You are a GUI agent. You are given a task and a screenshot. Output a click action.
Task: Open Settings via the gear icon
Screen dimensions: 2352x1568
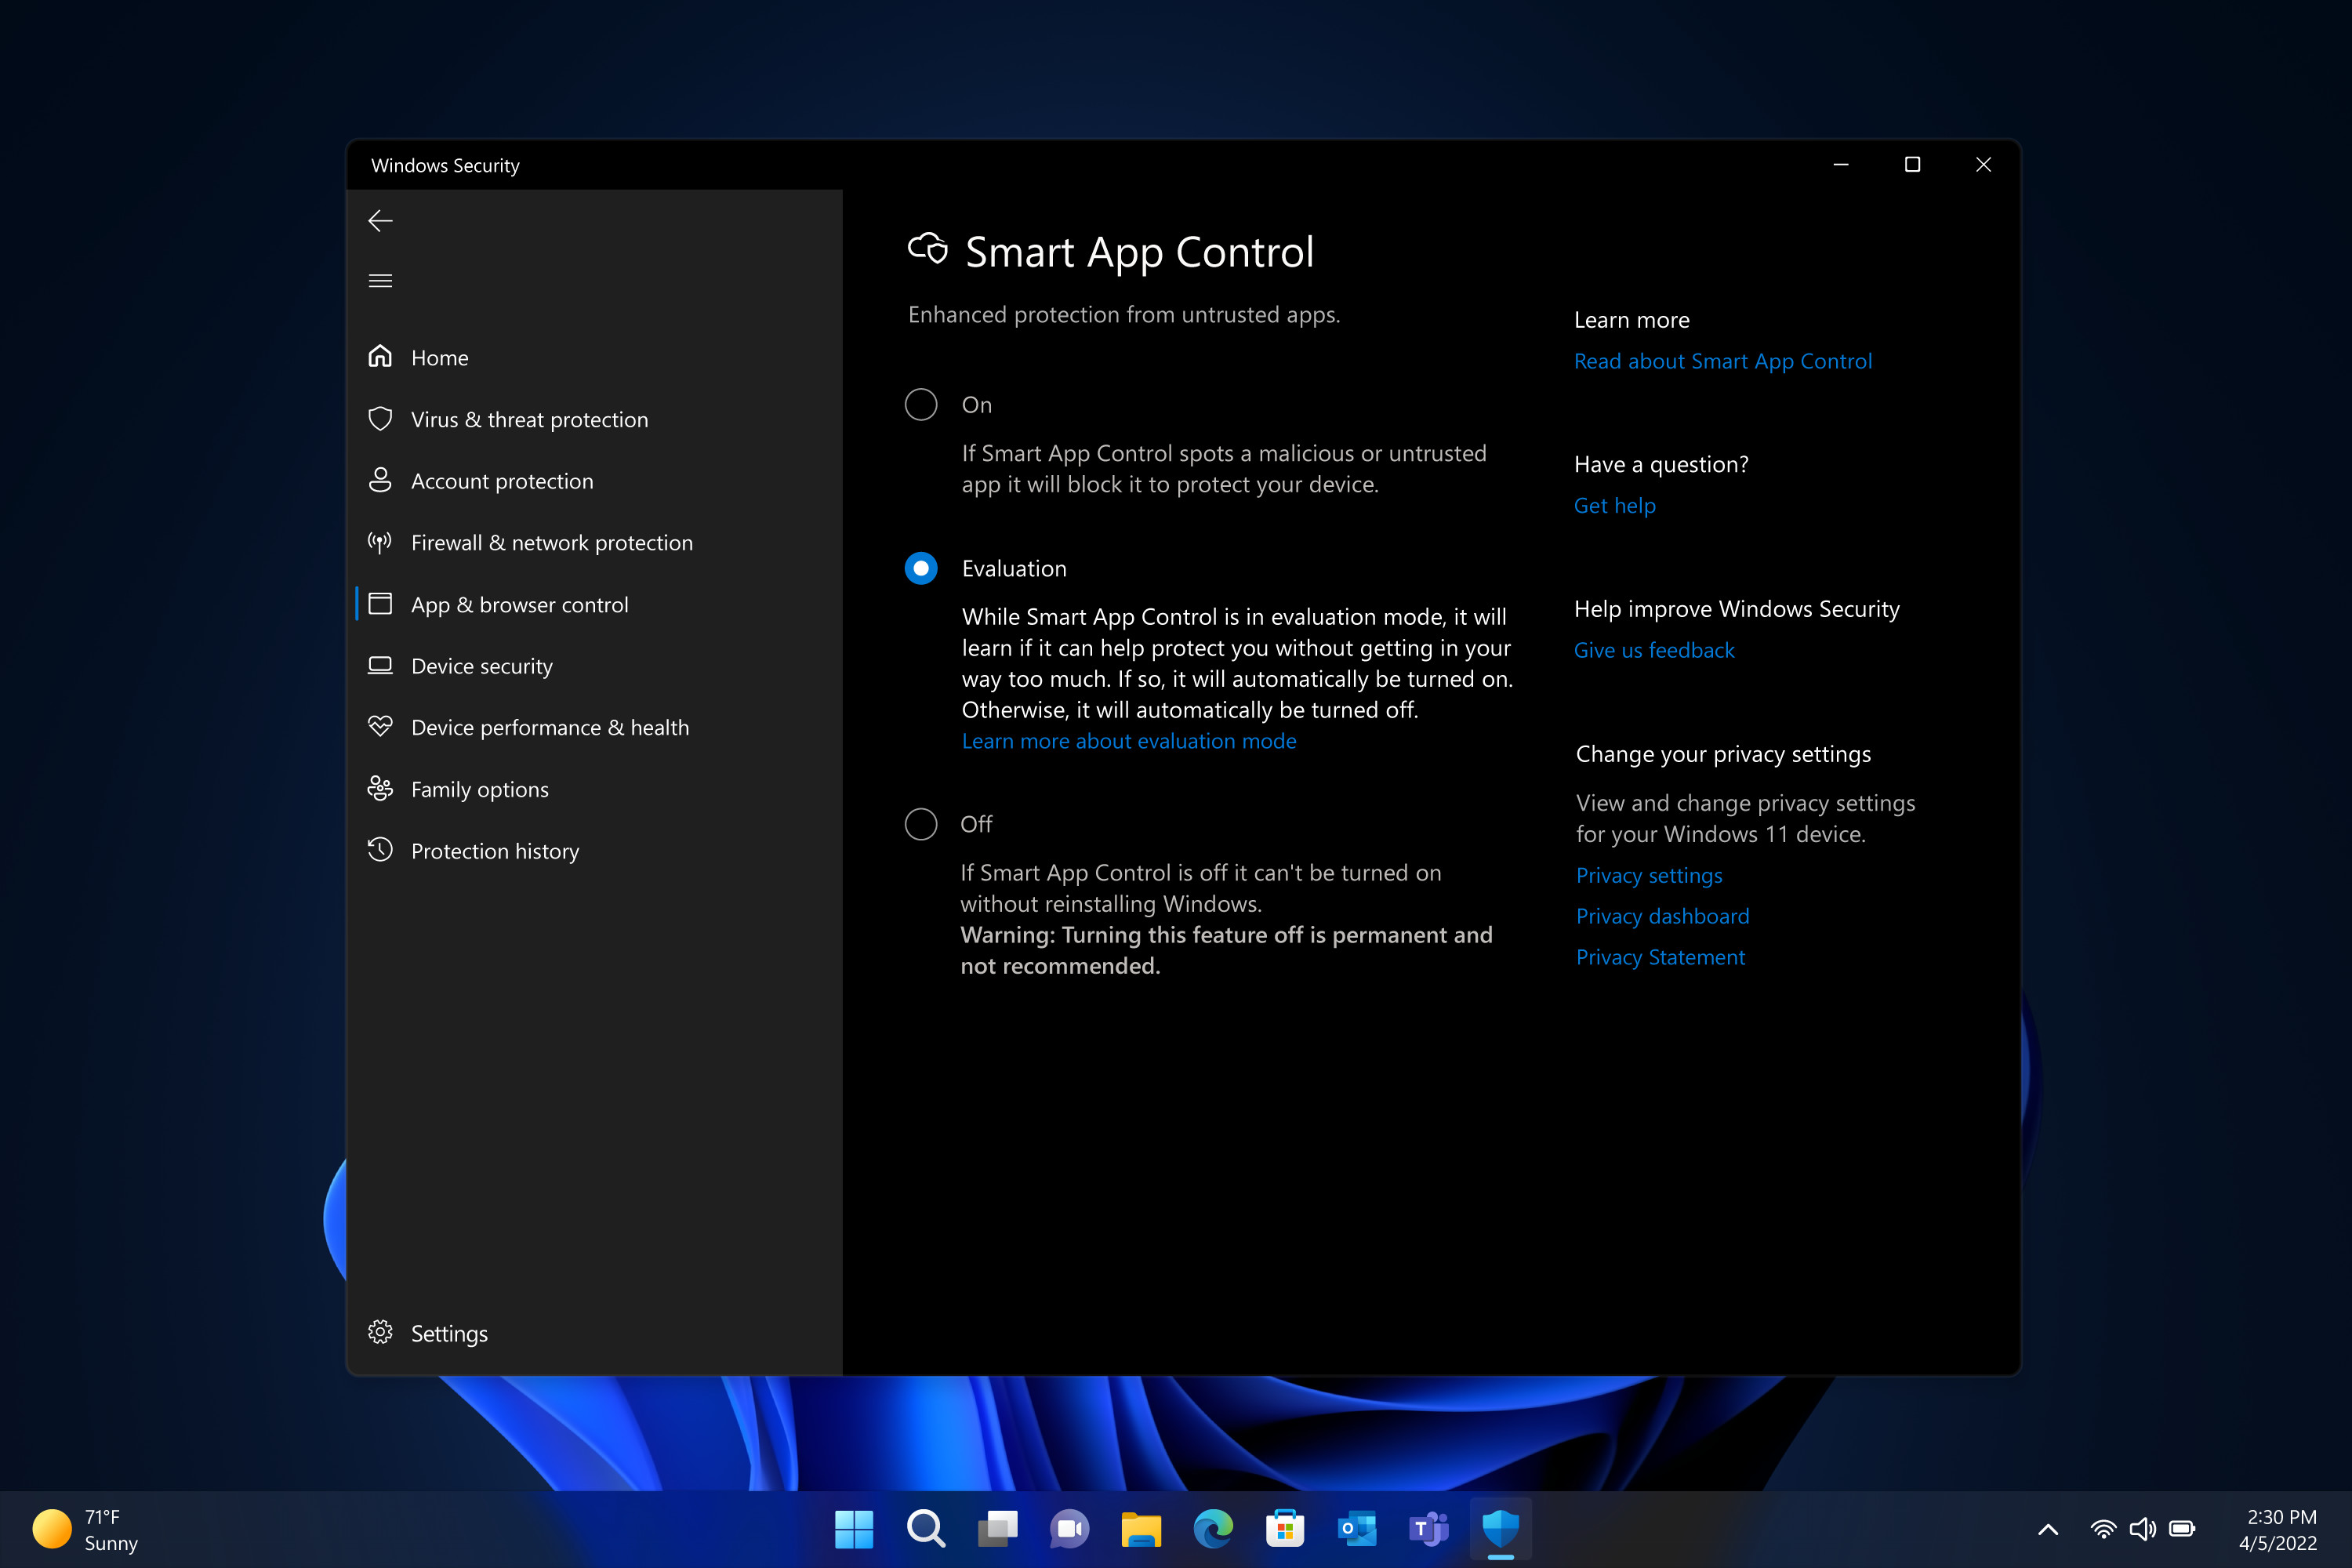[x=381, y=1332]
